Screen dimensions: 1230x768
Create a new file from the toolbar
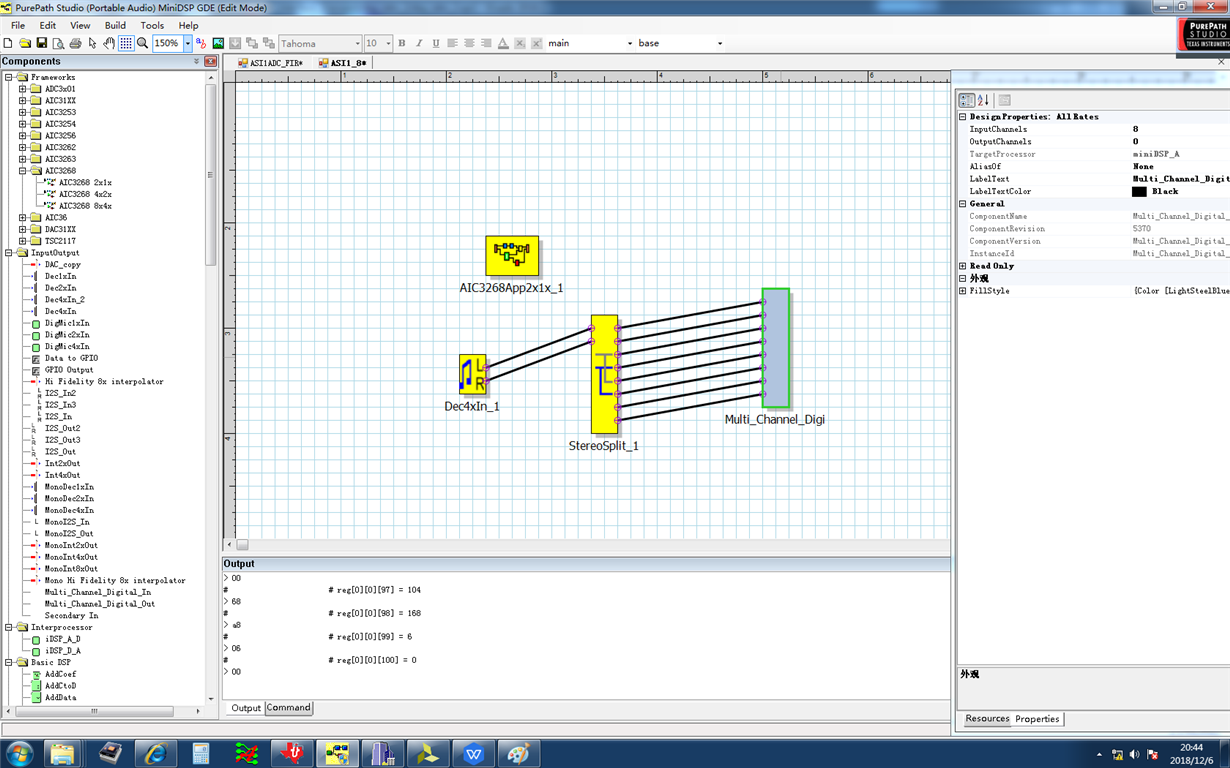tap(8, 44)
